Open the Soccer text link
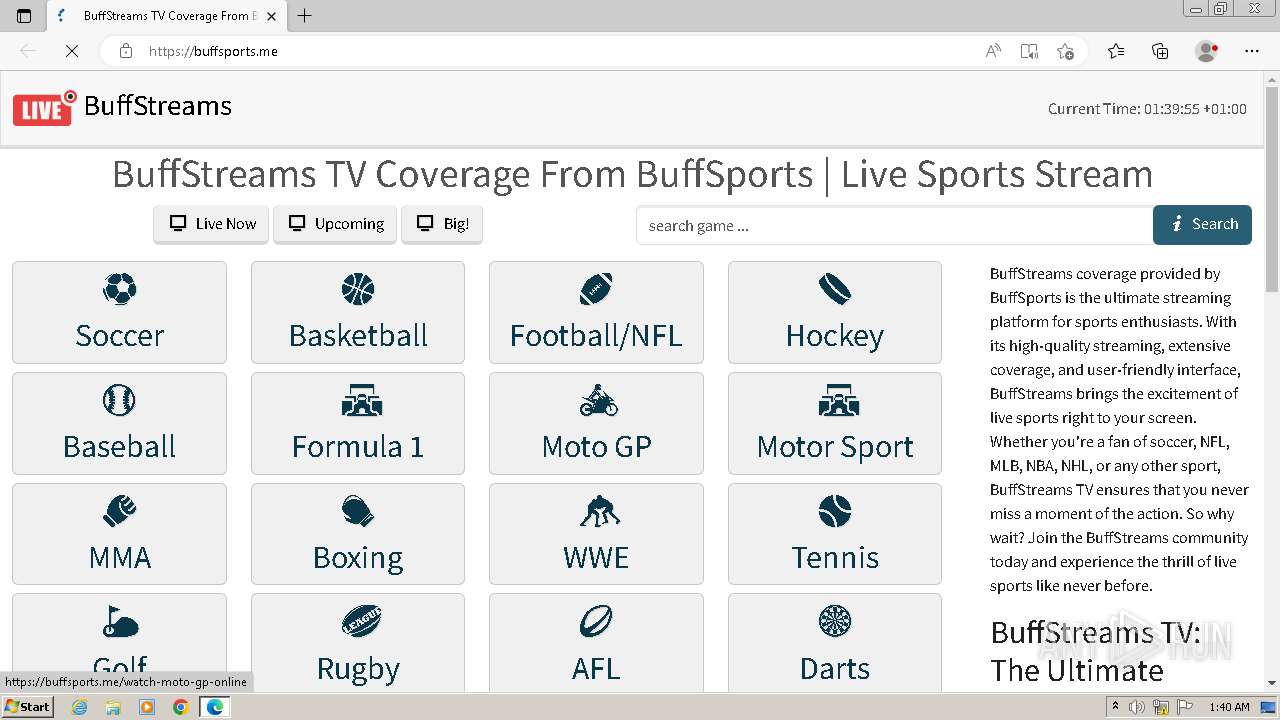Screen dimensions: 1280x720 119,336
